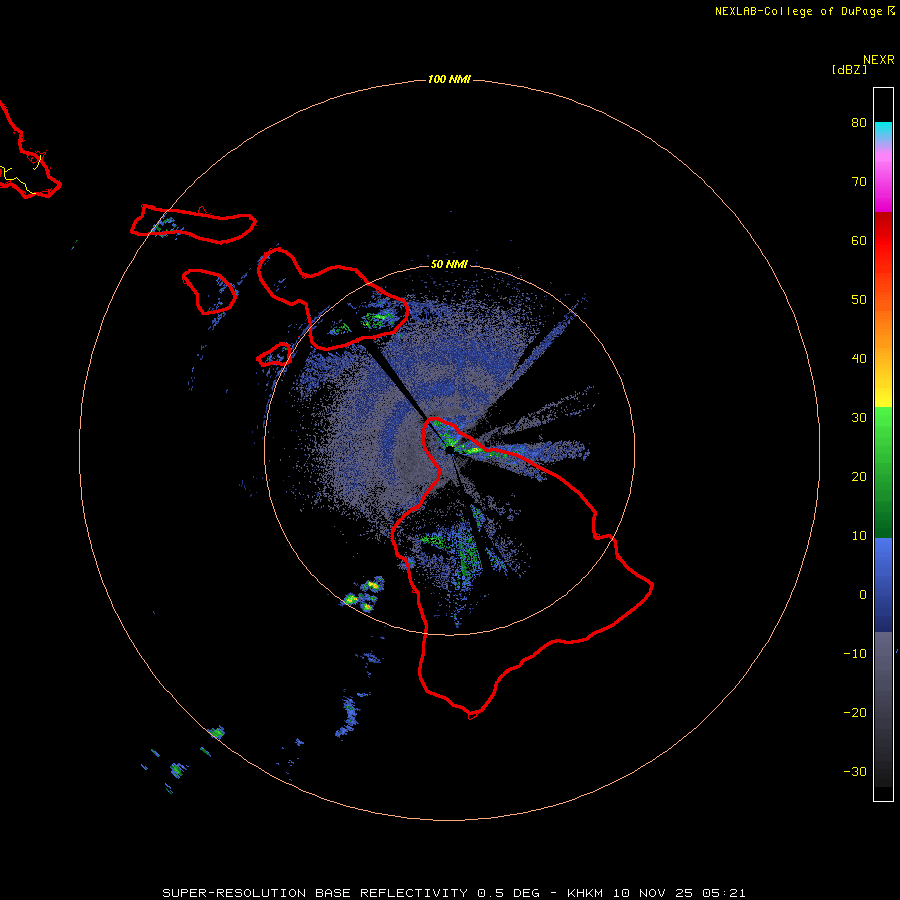
Task: Click the 20 value on the dBZ scale
Action: tap(859, 477)
